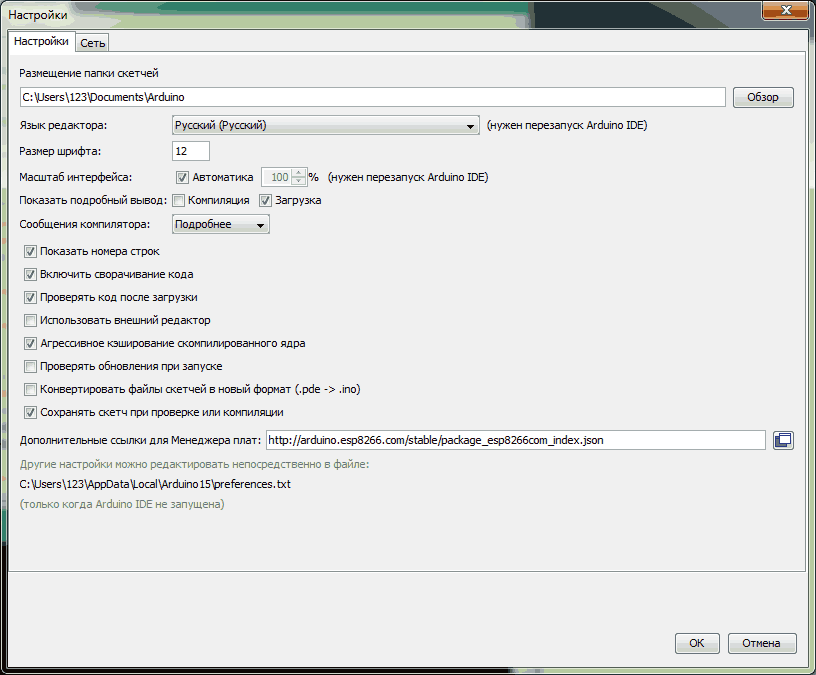Screen dimensions: 816x675
Task: Click the restart note beside the language dropdown
Action: tap(567, 125)
